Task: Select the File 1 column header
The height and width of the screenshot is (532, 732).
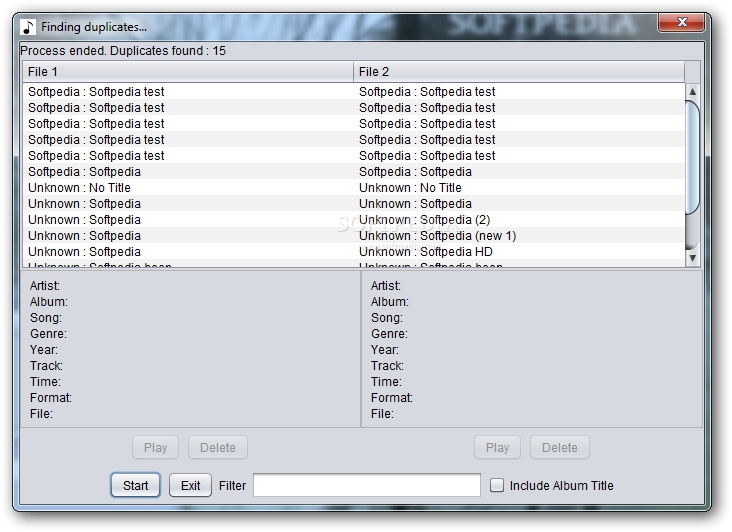Action: coord(188,72)
